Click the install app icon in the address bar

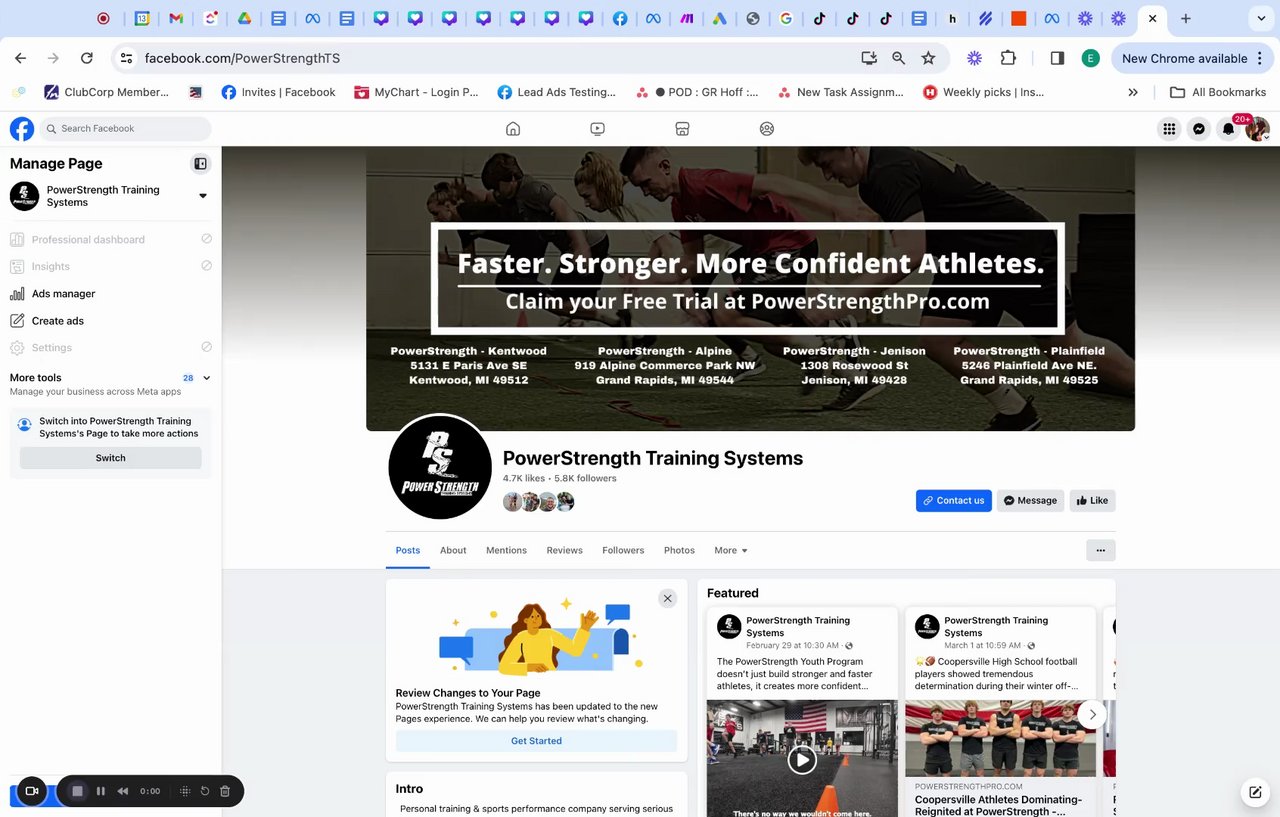pyautogui.click(x=869, y=58)
